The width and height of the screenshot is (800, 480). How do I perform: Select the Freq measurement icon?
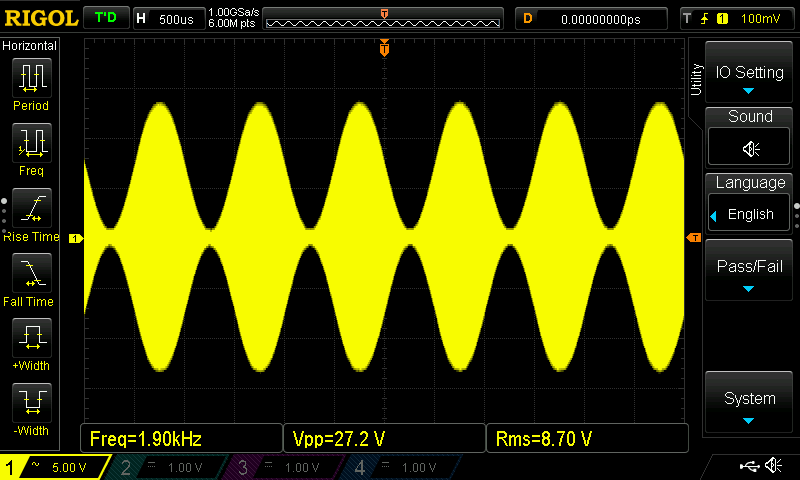[x=32, y=143]
